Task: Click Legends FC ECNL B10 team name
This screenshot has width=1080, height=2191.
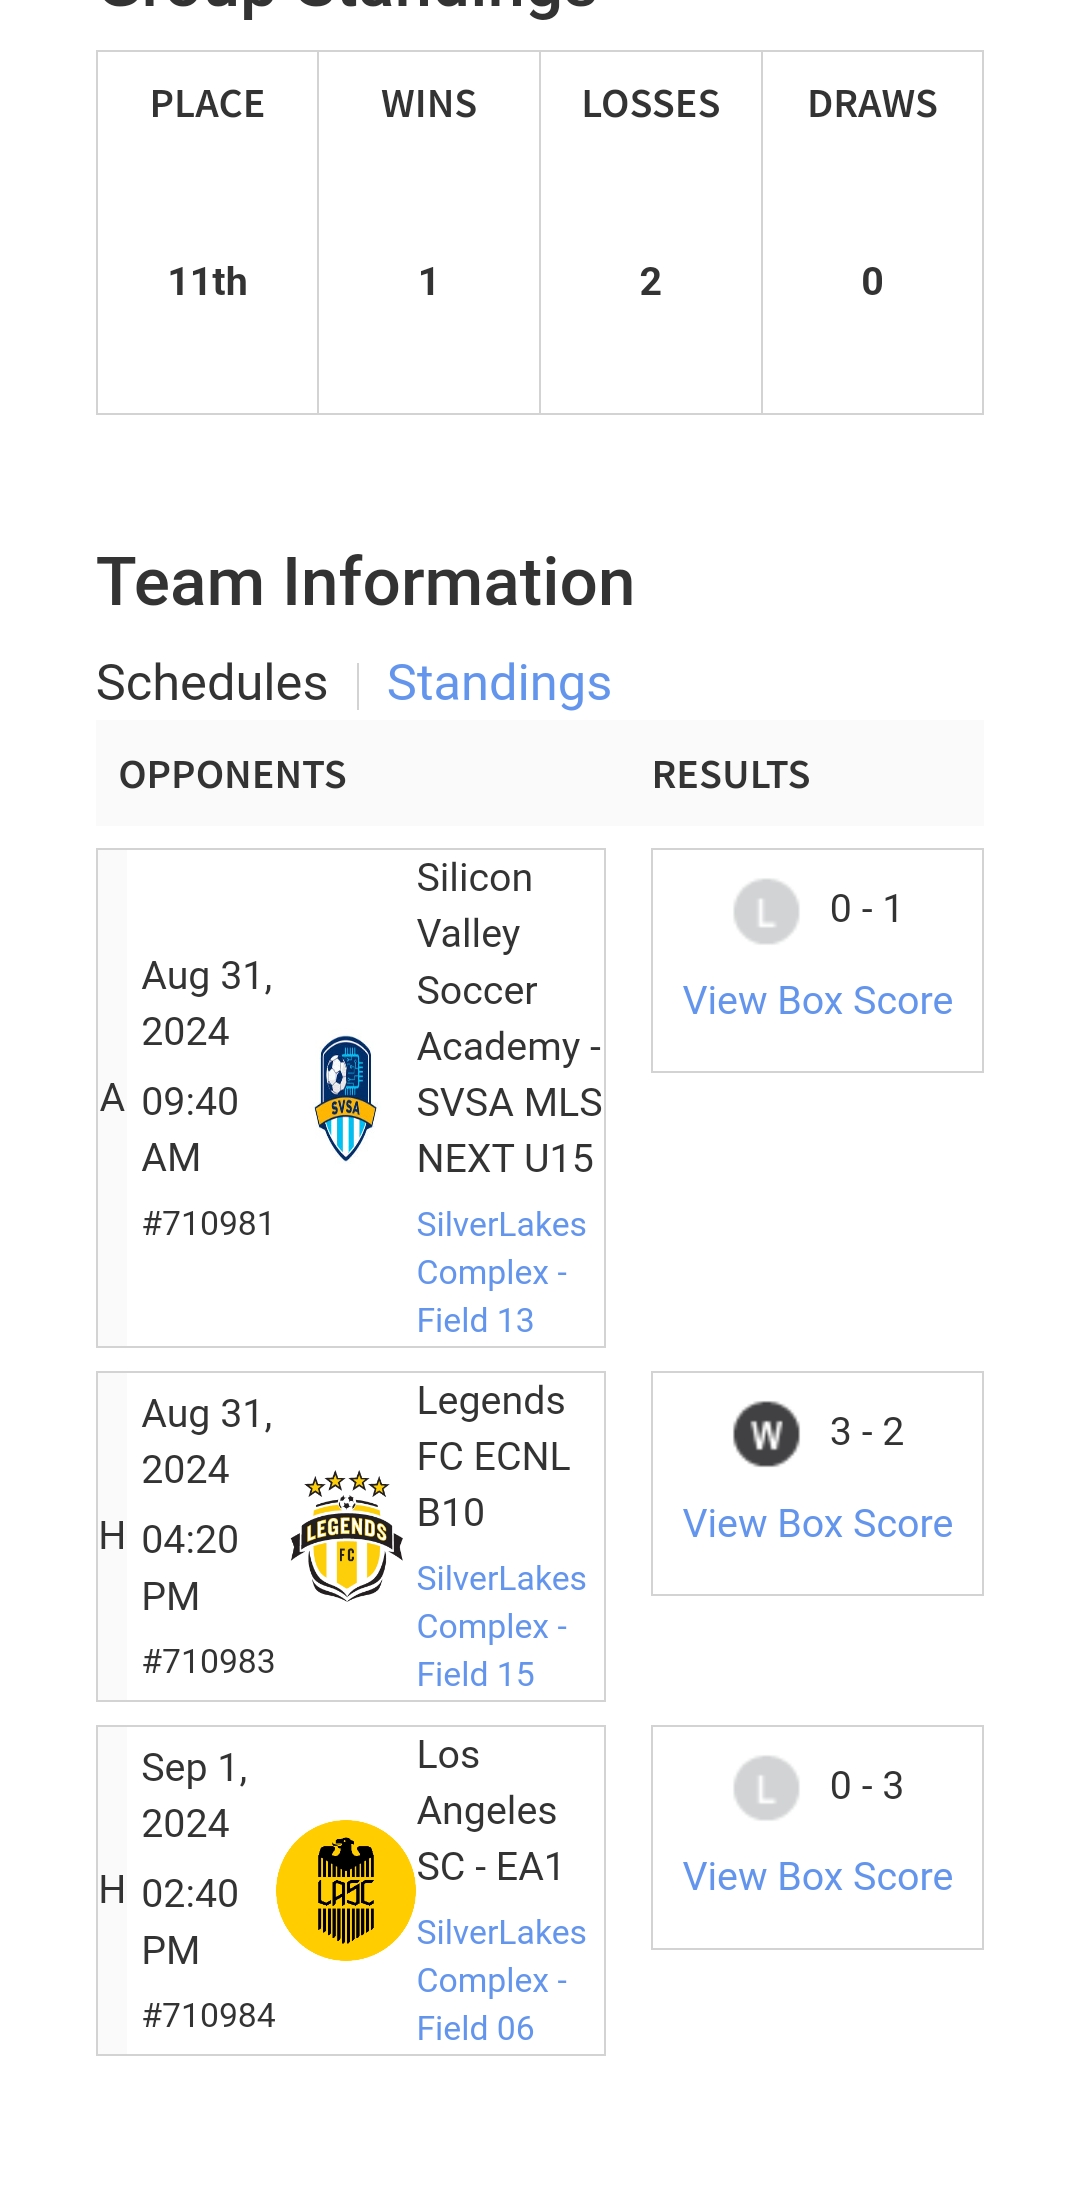Action: point(492,1457)
